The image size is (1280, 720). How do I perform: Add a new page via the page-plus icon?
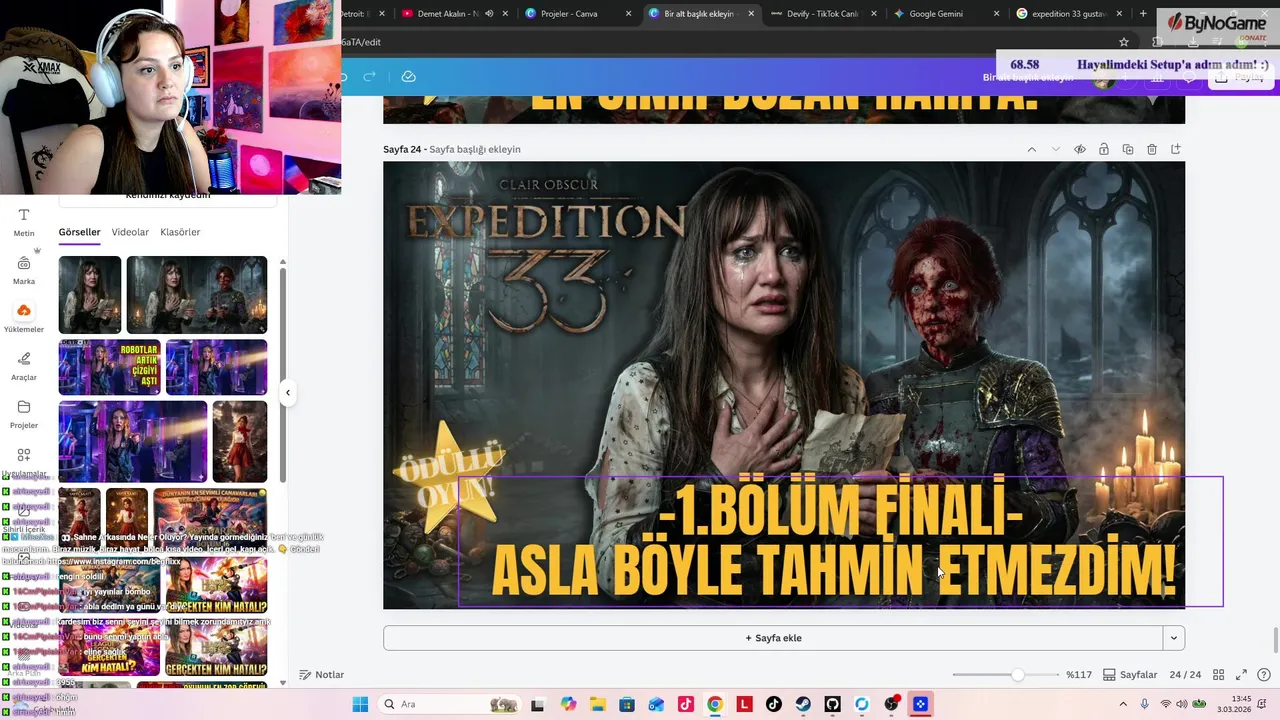[x=1176, y=149]
